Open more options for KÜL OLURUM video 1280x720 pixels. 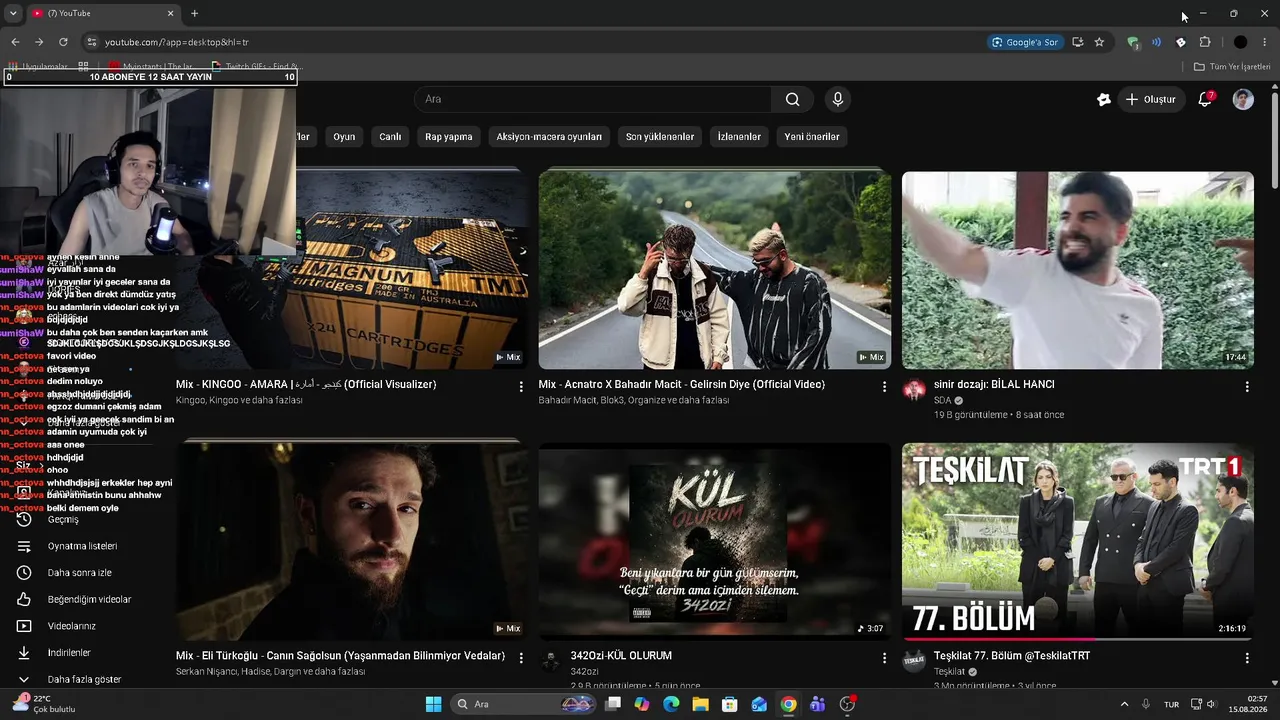[x=884, y=658]
